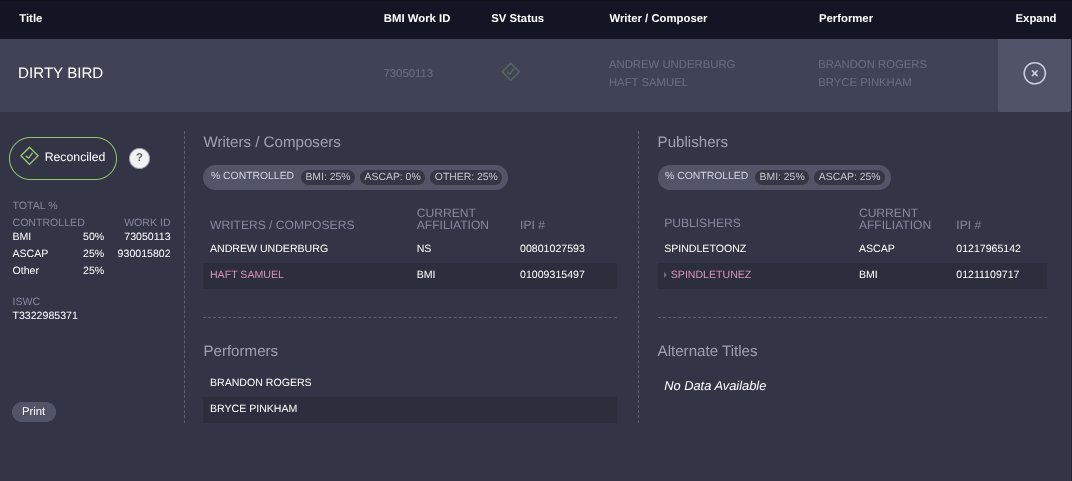Click the Performer column header
The height and width of the screenshot is (481, 1072).
(x=846, y=18)
